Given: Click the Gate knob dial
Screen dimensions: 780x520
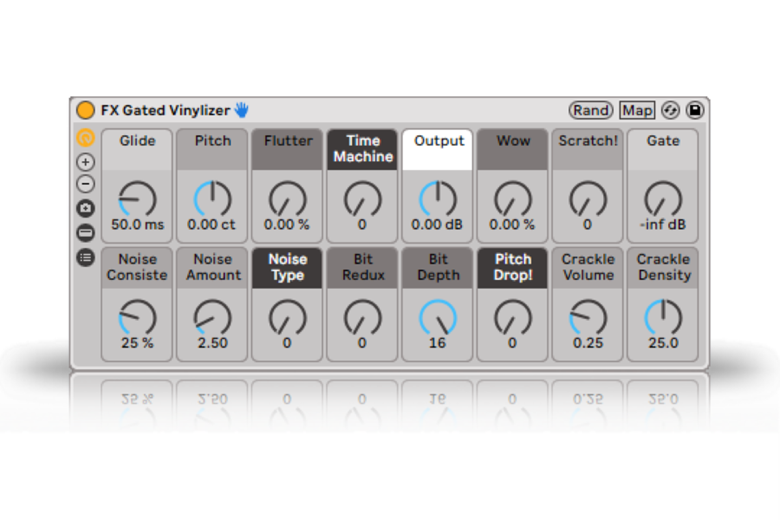Looking at the screenshot, I should point(663,200).
